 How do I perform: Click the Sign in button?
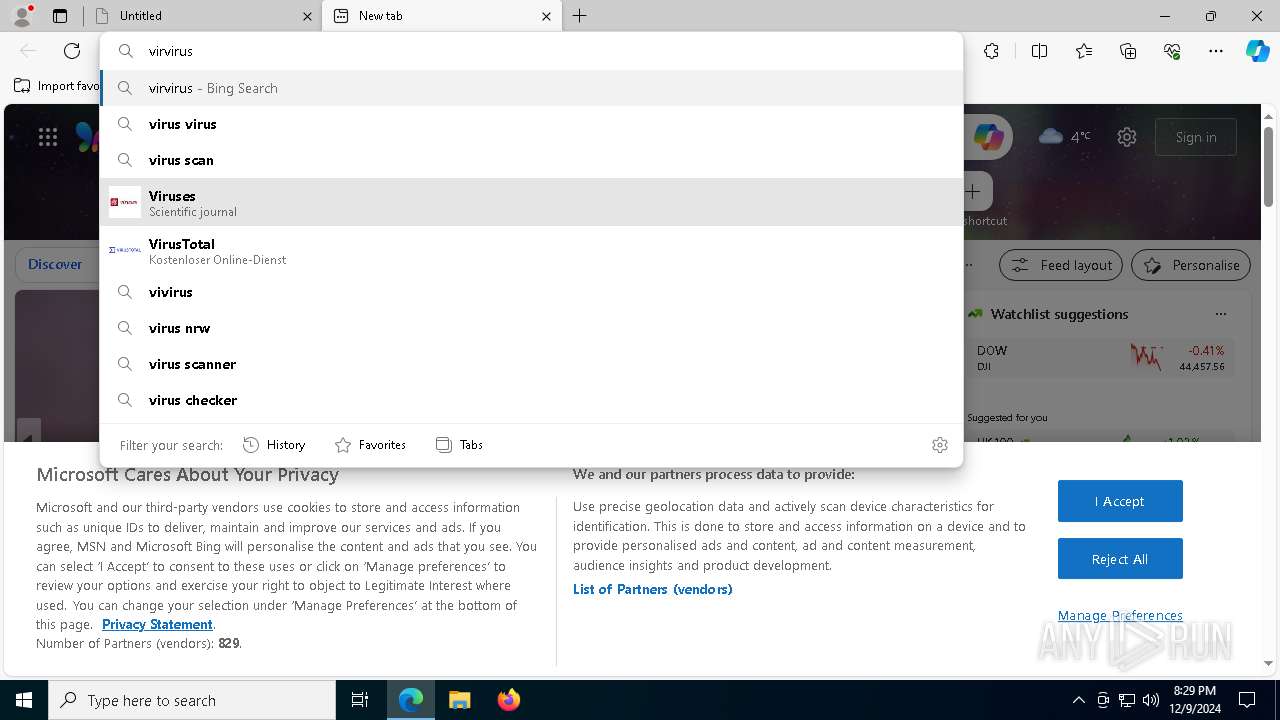1196,137
